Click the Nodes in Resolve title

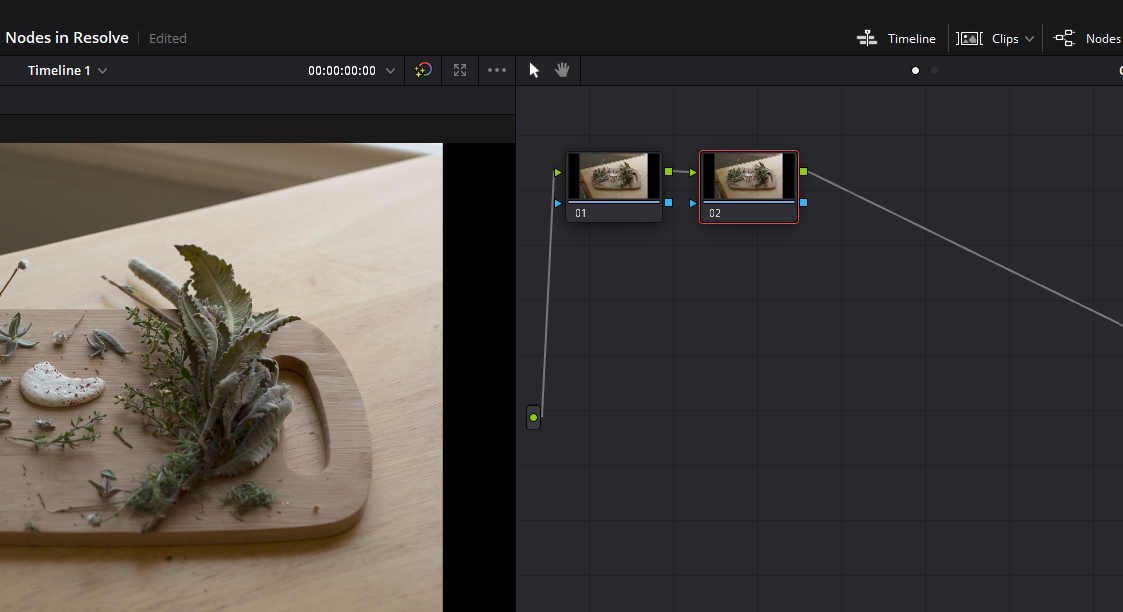66,37
